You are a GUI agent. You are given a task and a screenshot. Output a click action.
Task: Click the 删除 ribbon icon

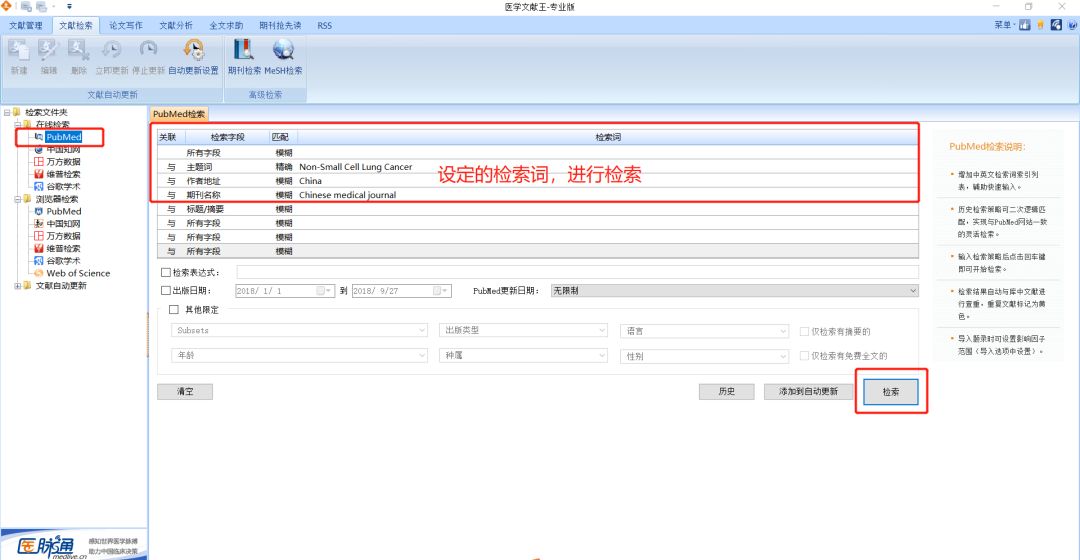tap(79, 50)
